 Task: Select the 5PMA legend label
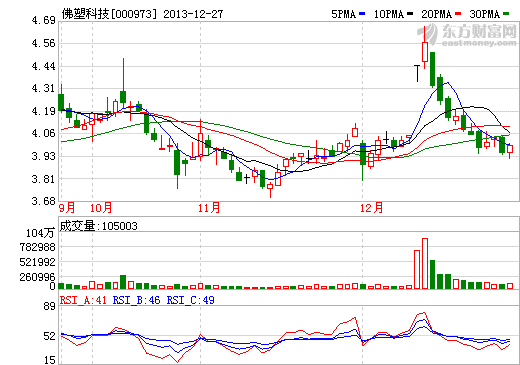point(344,14)
